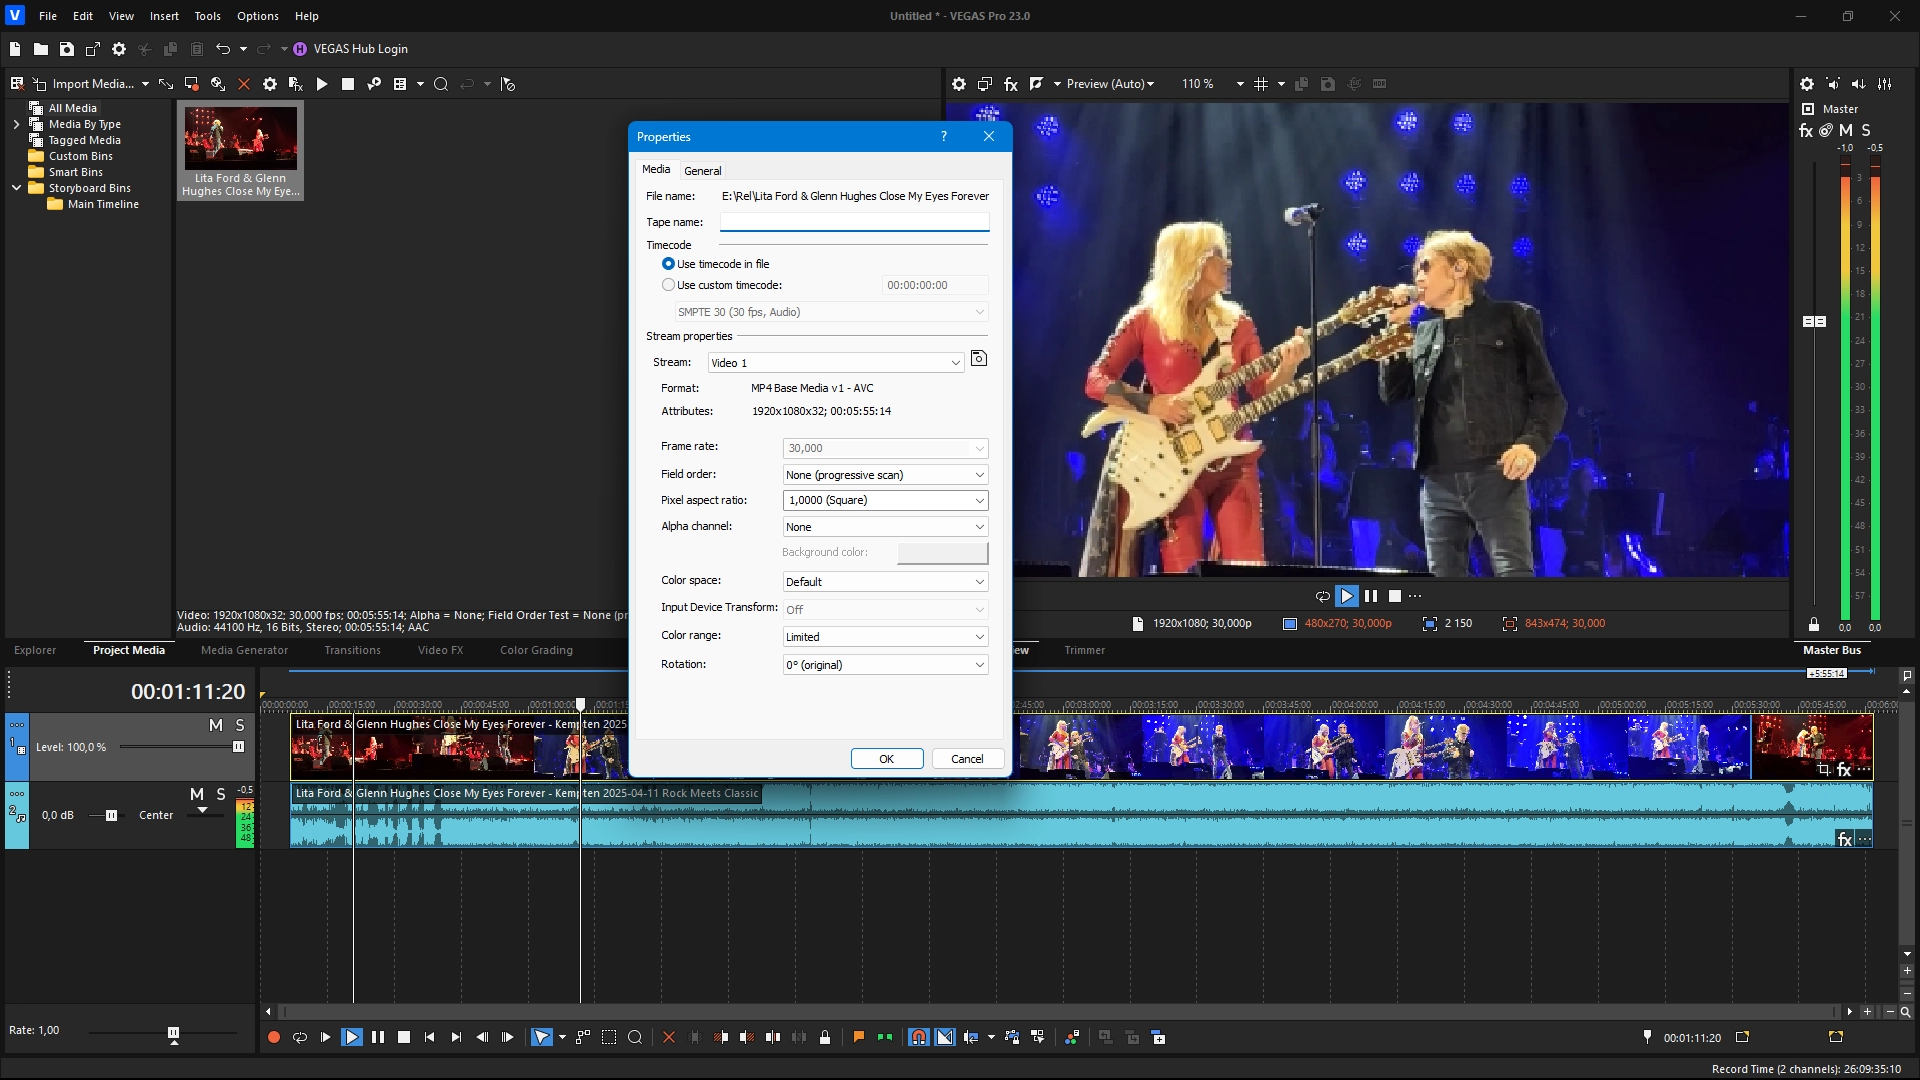Open event pan/crop icon on video clip
Screen dimensions: 1920x1080
click(x=1824, y=770)
